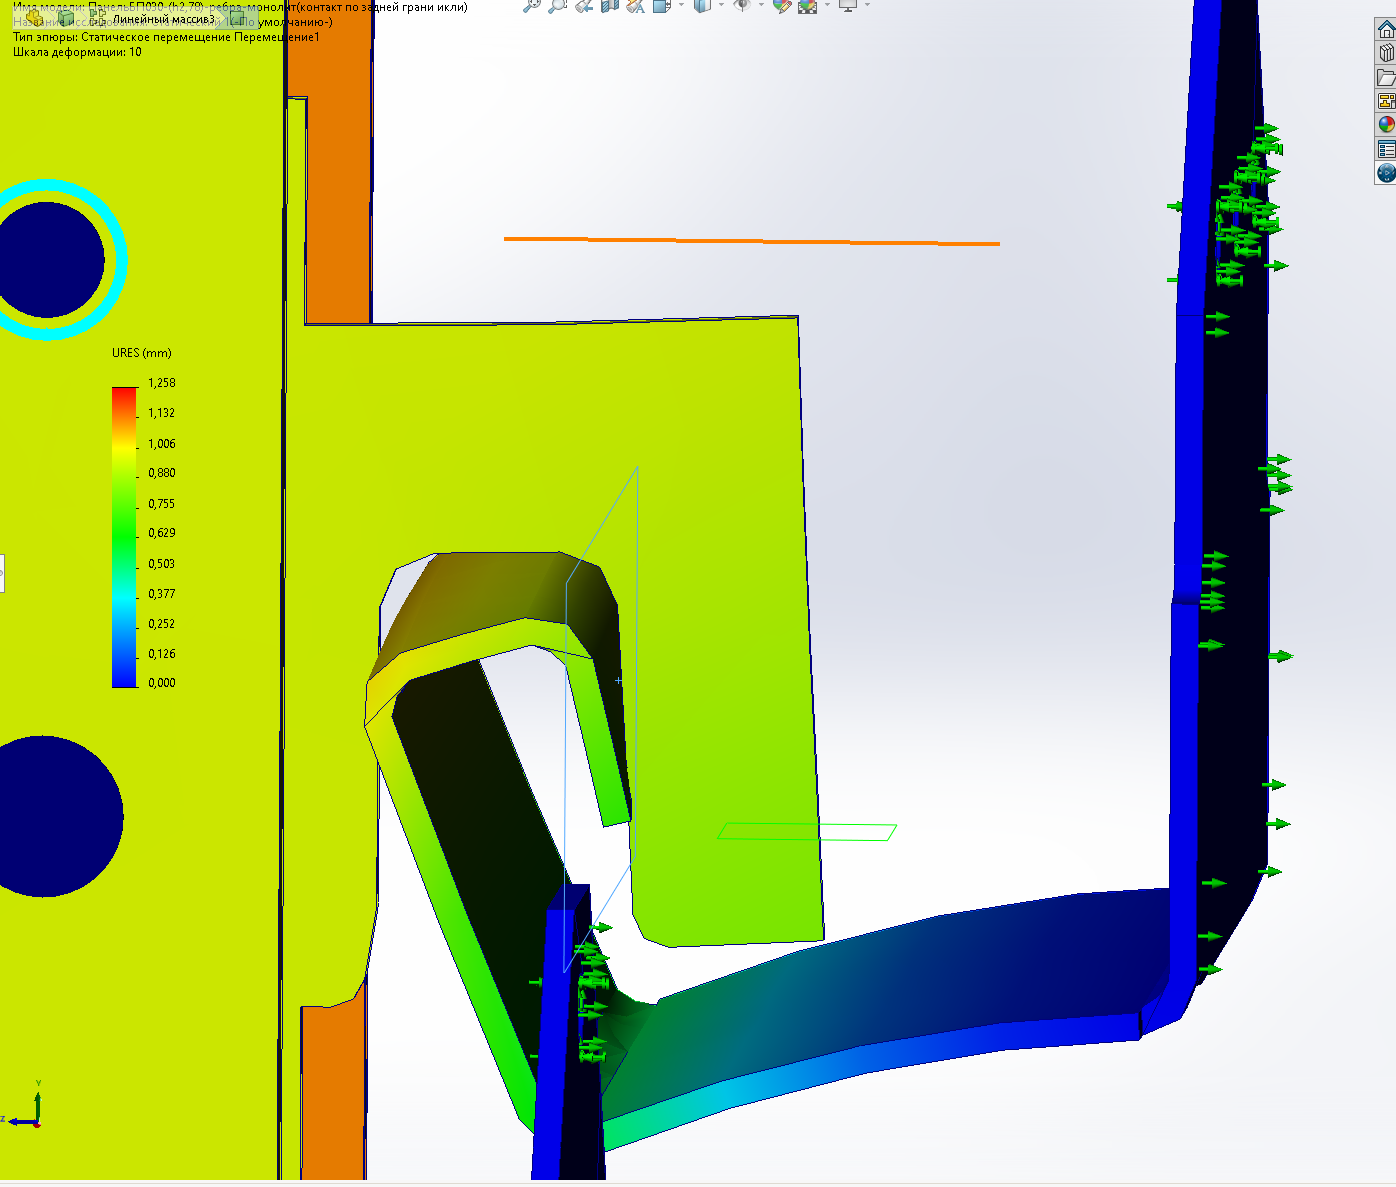Click the URES (mm) legend title
Screen dimensions: 1396x1187
(141, 353)
